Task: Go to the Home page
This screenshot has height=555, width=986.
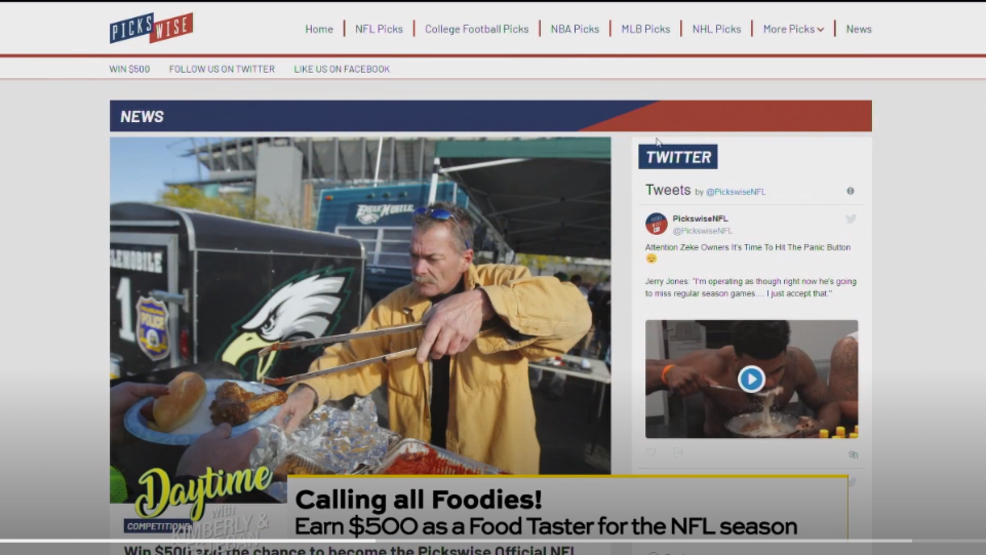Action: (x=319, y=29)
